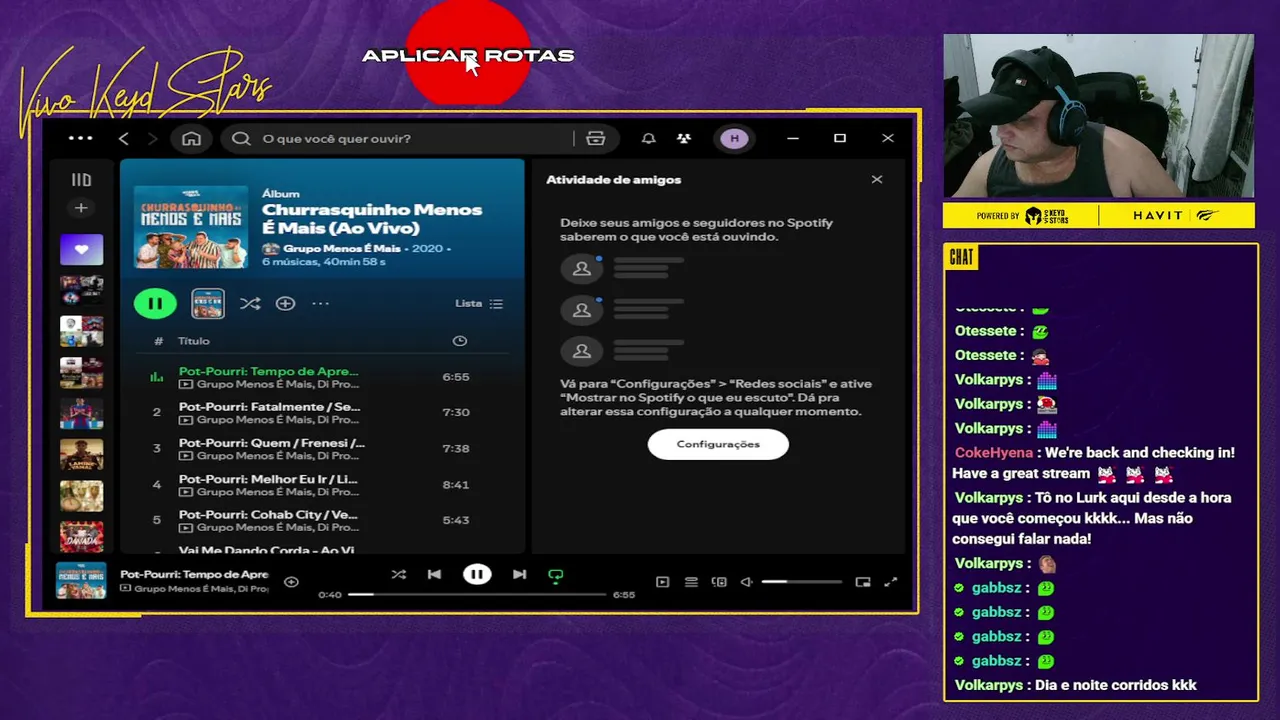Click album preview thumbnail beside pause button
The width and height of the screenshot is (1280, 720).
pyautogui.click(x=208, y=303)
